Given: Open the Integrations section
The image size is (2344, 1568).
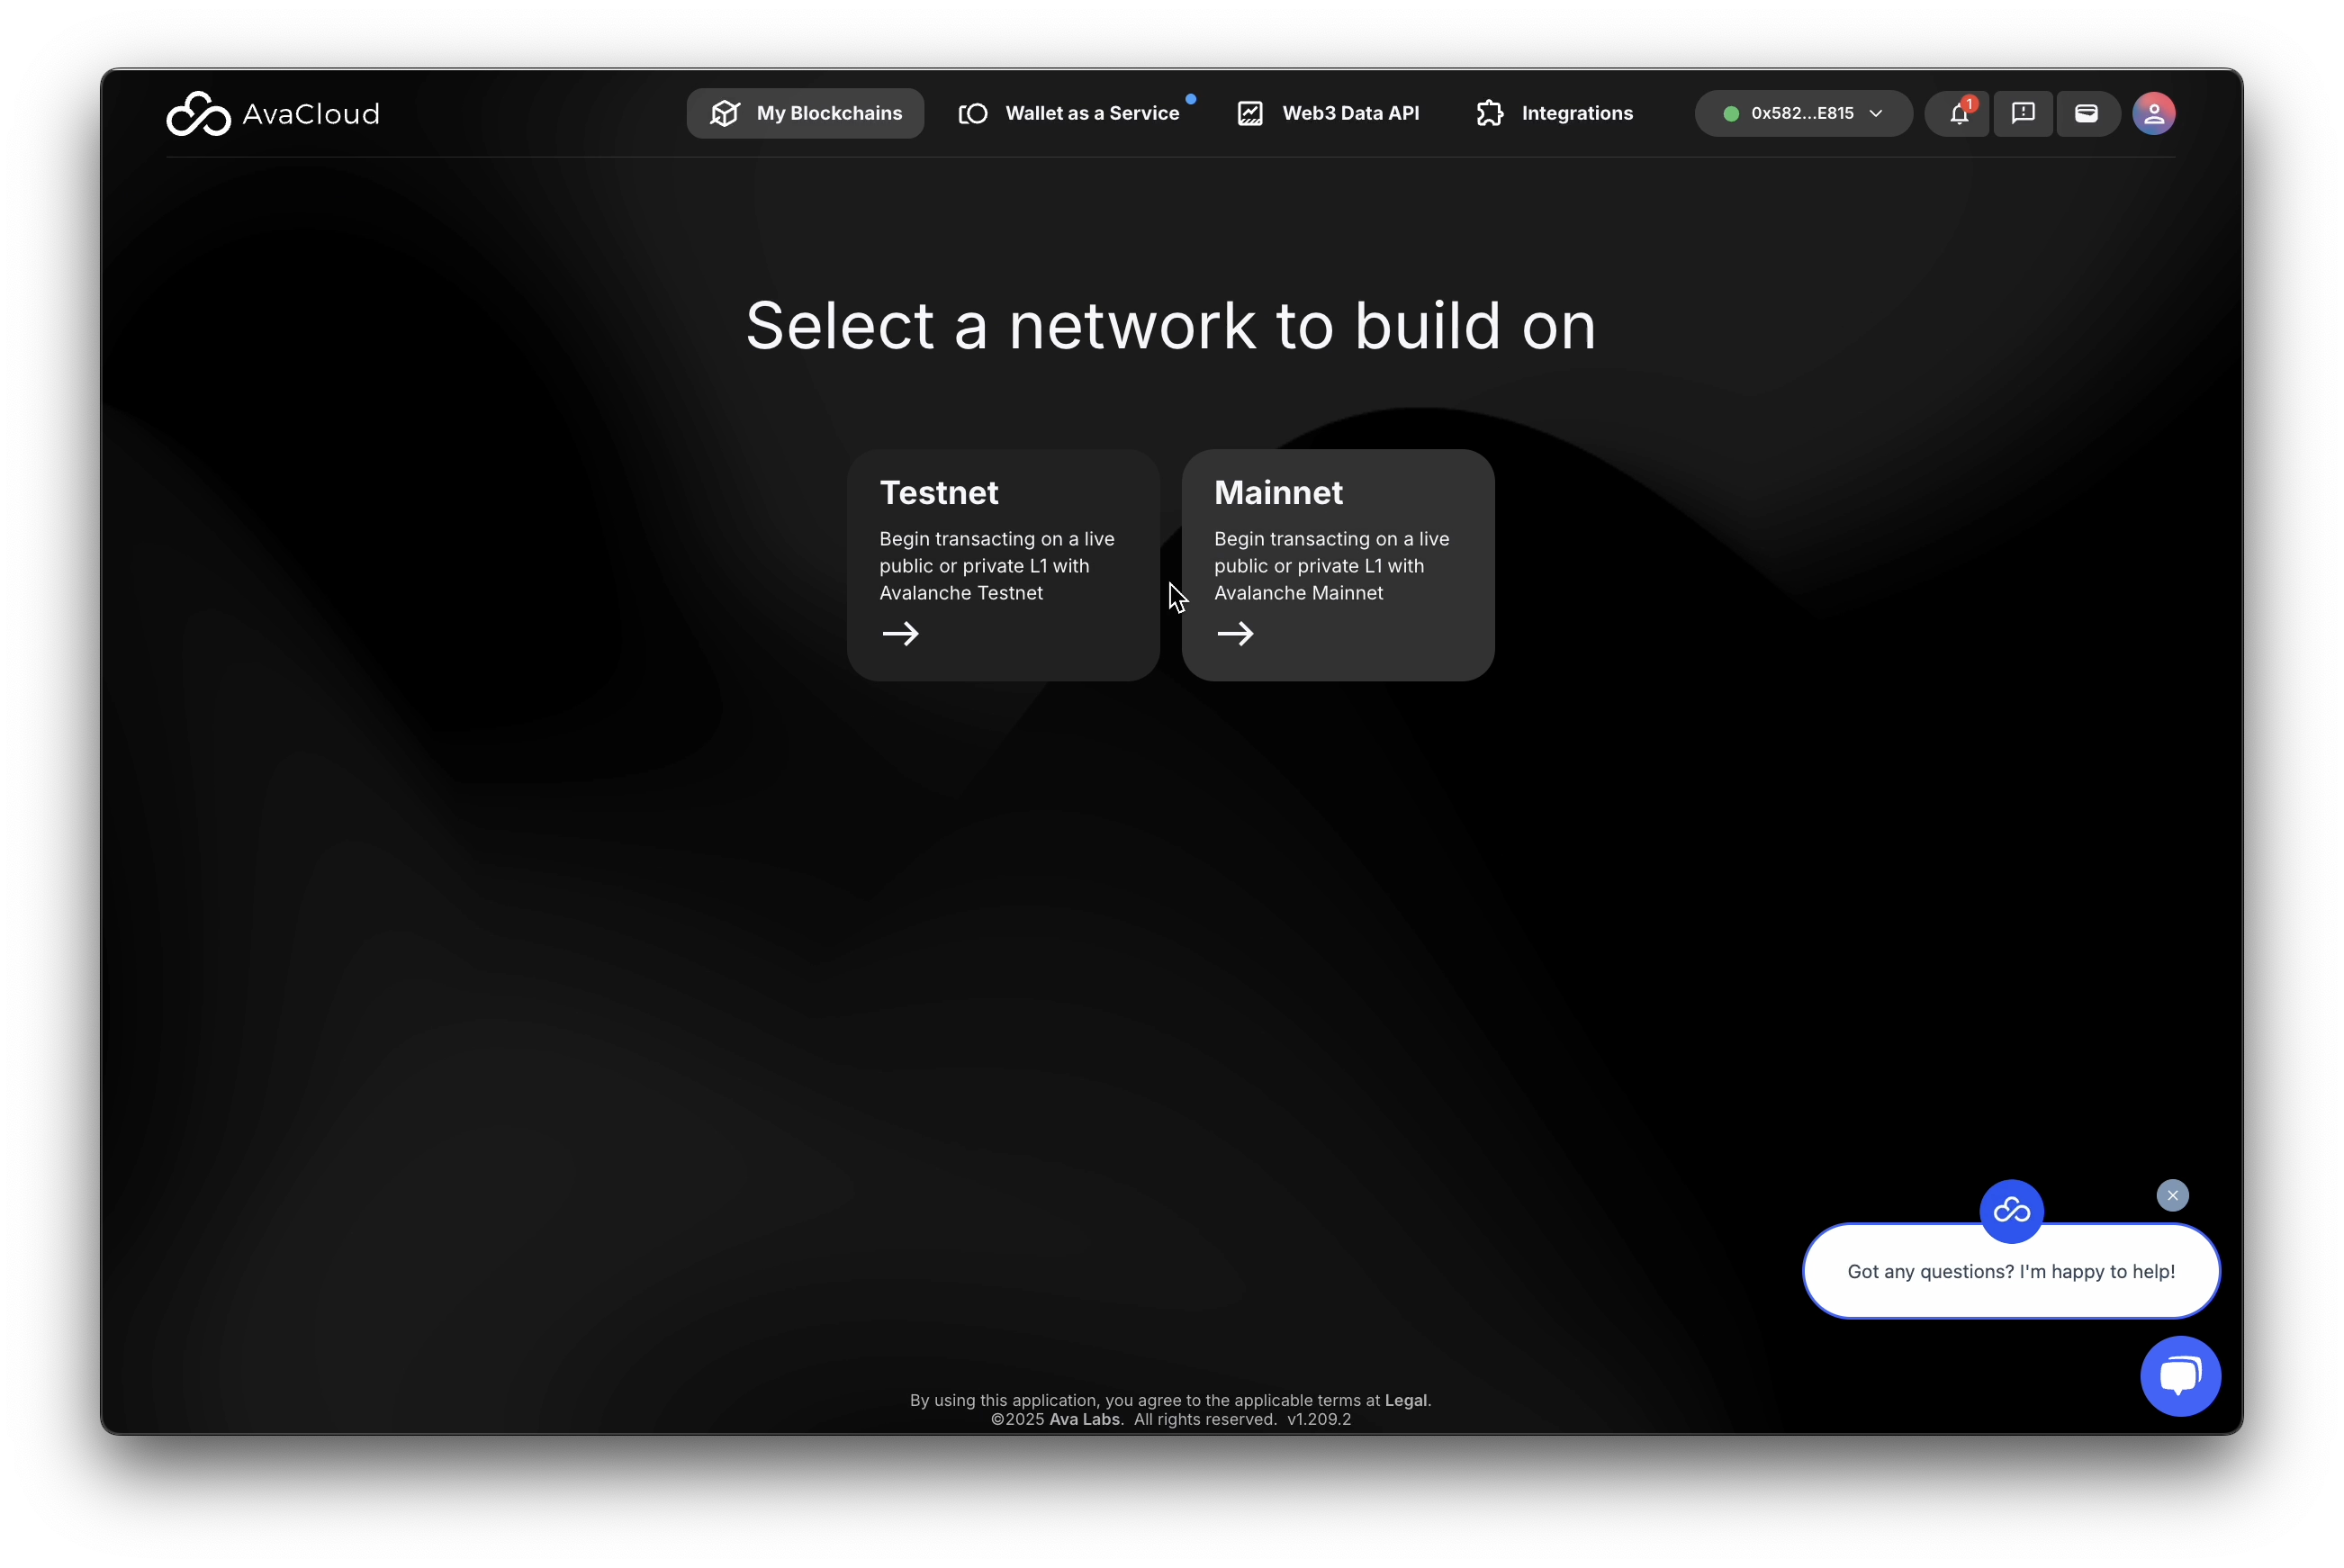Looking at the screenshot, I should click(x=1554, y=114).
